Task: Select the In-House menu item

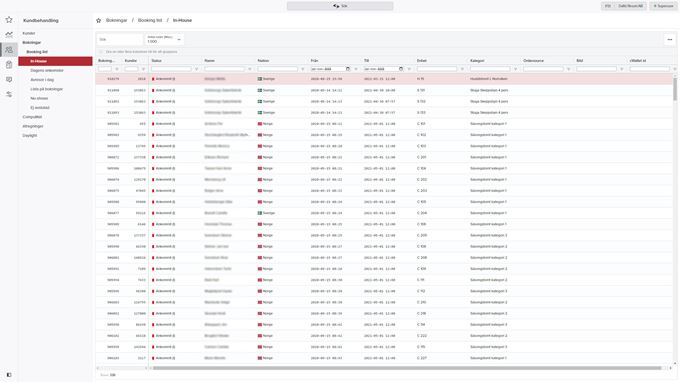Action: 56,61
